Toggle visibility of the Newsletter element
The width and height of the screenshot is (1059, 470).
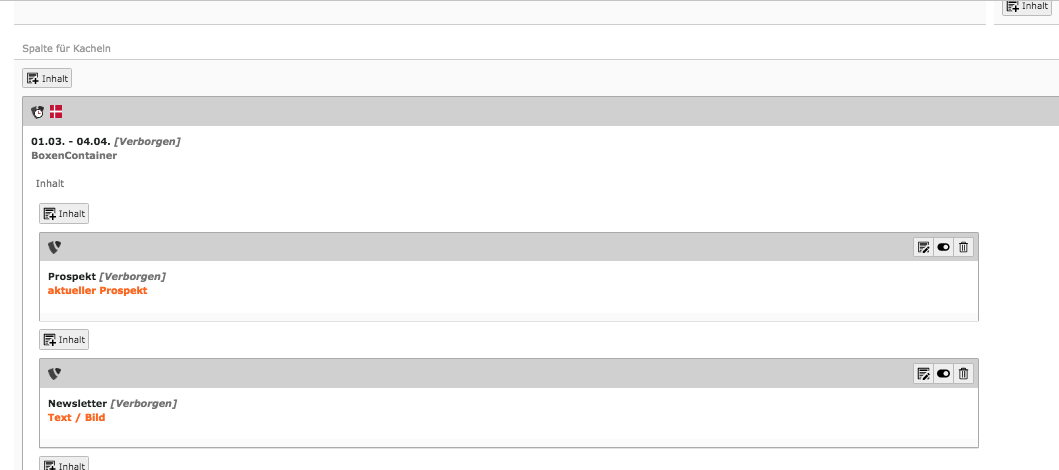(x=943, y=373)
